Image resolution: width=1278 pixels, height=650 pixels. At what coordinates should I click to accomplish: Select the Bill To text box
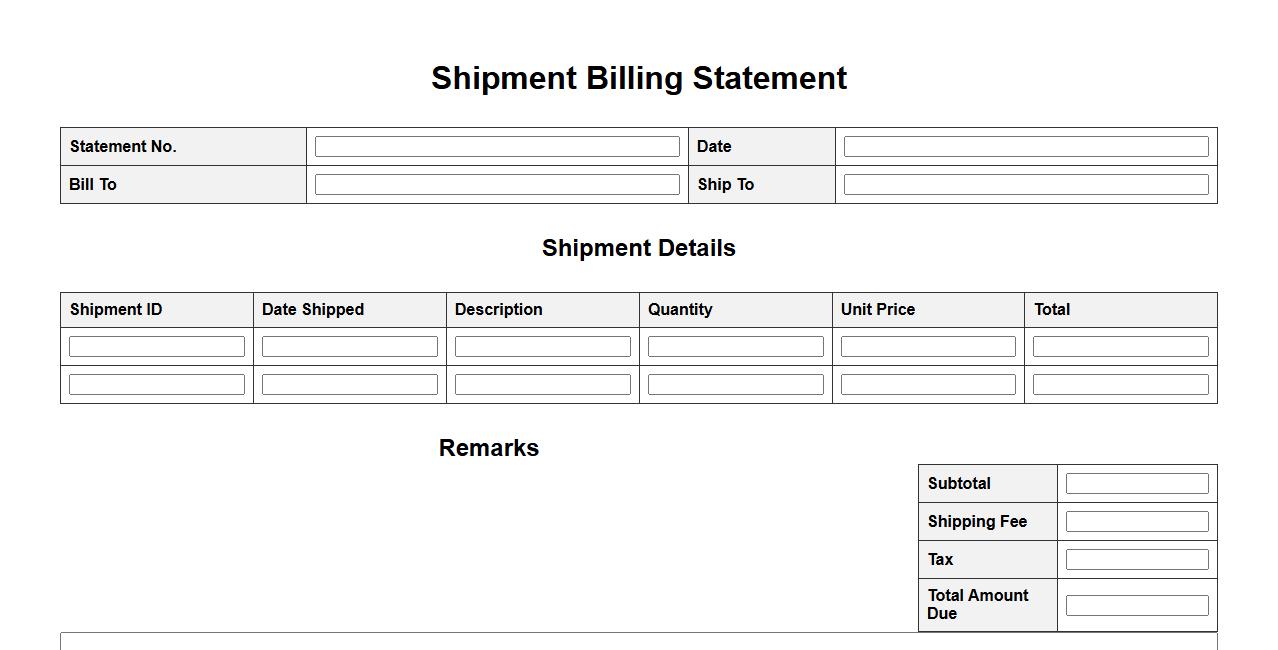pos(497,185)
